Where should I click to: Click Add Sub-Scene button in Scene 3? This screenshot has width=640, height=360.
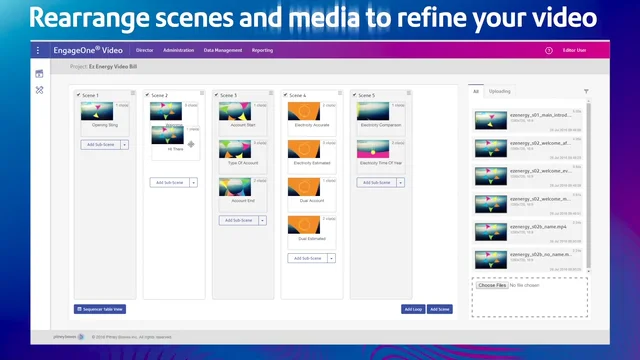click(x=238, y=220)
